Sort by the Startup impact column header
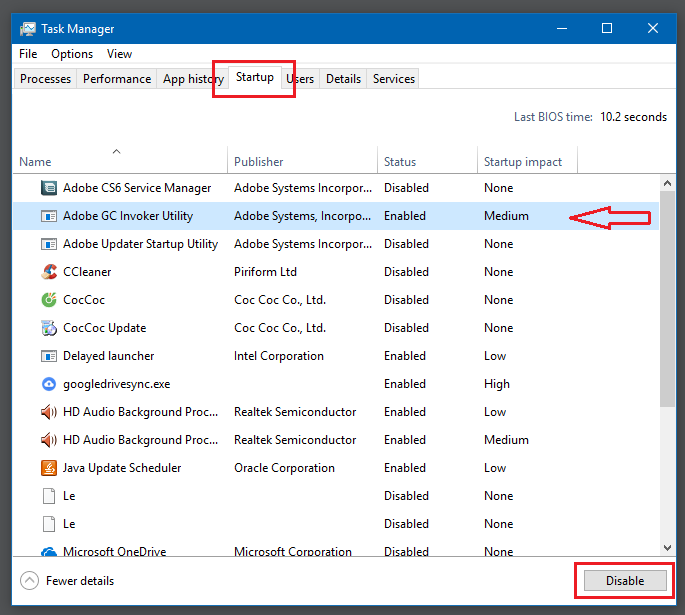 527,159
